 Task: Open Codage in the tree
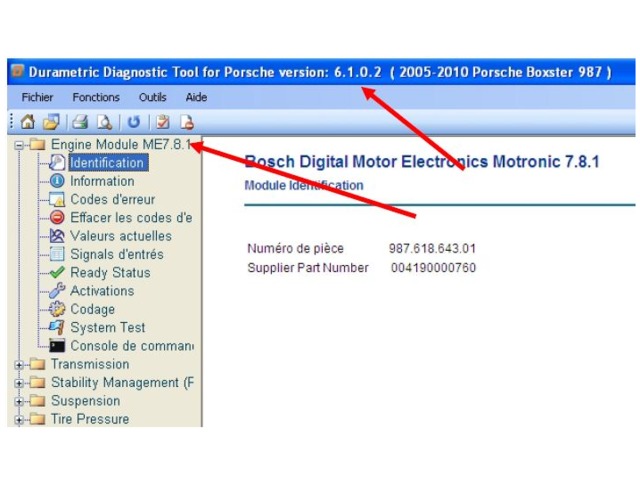[92, 309]
